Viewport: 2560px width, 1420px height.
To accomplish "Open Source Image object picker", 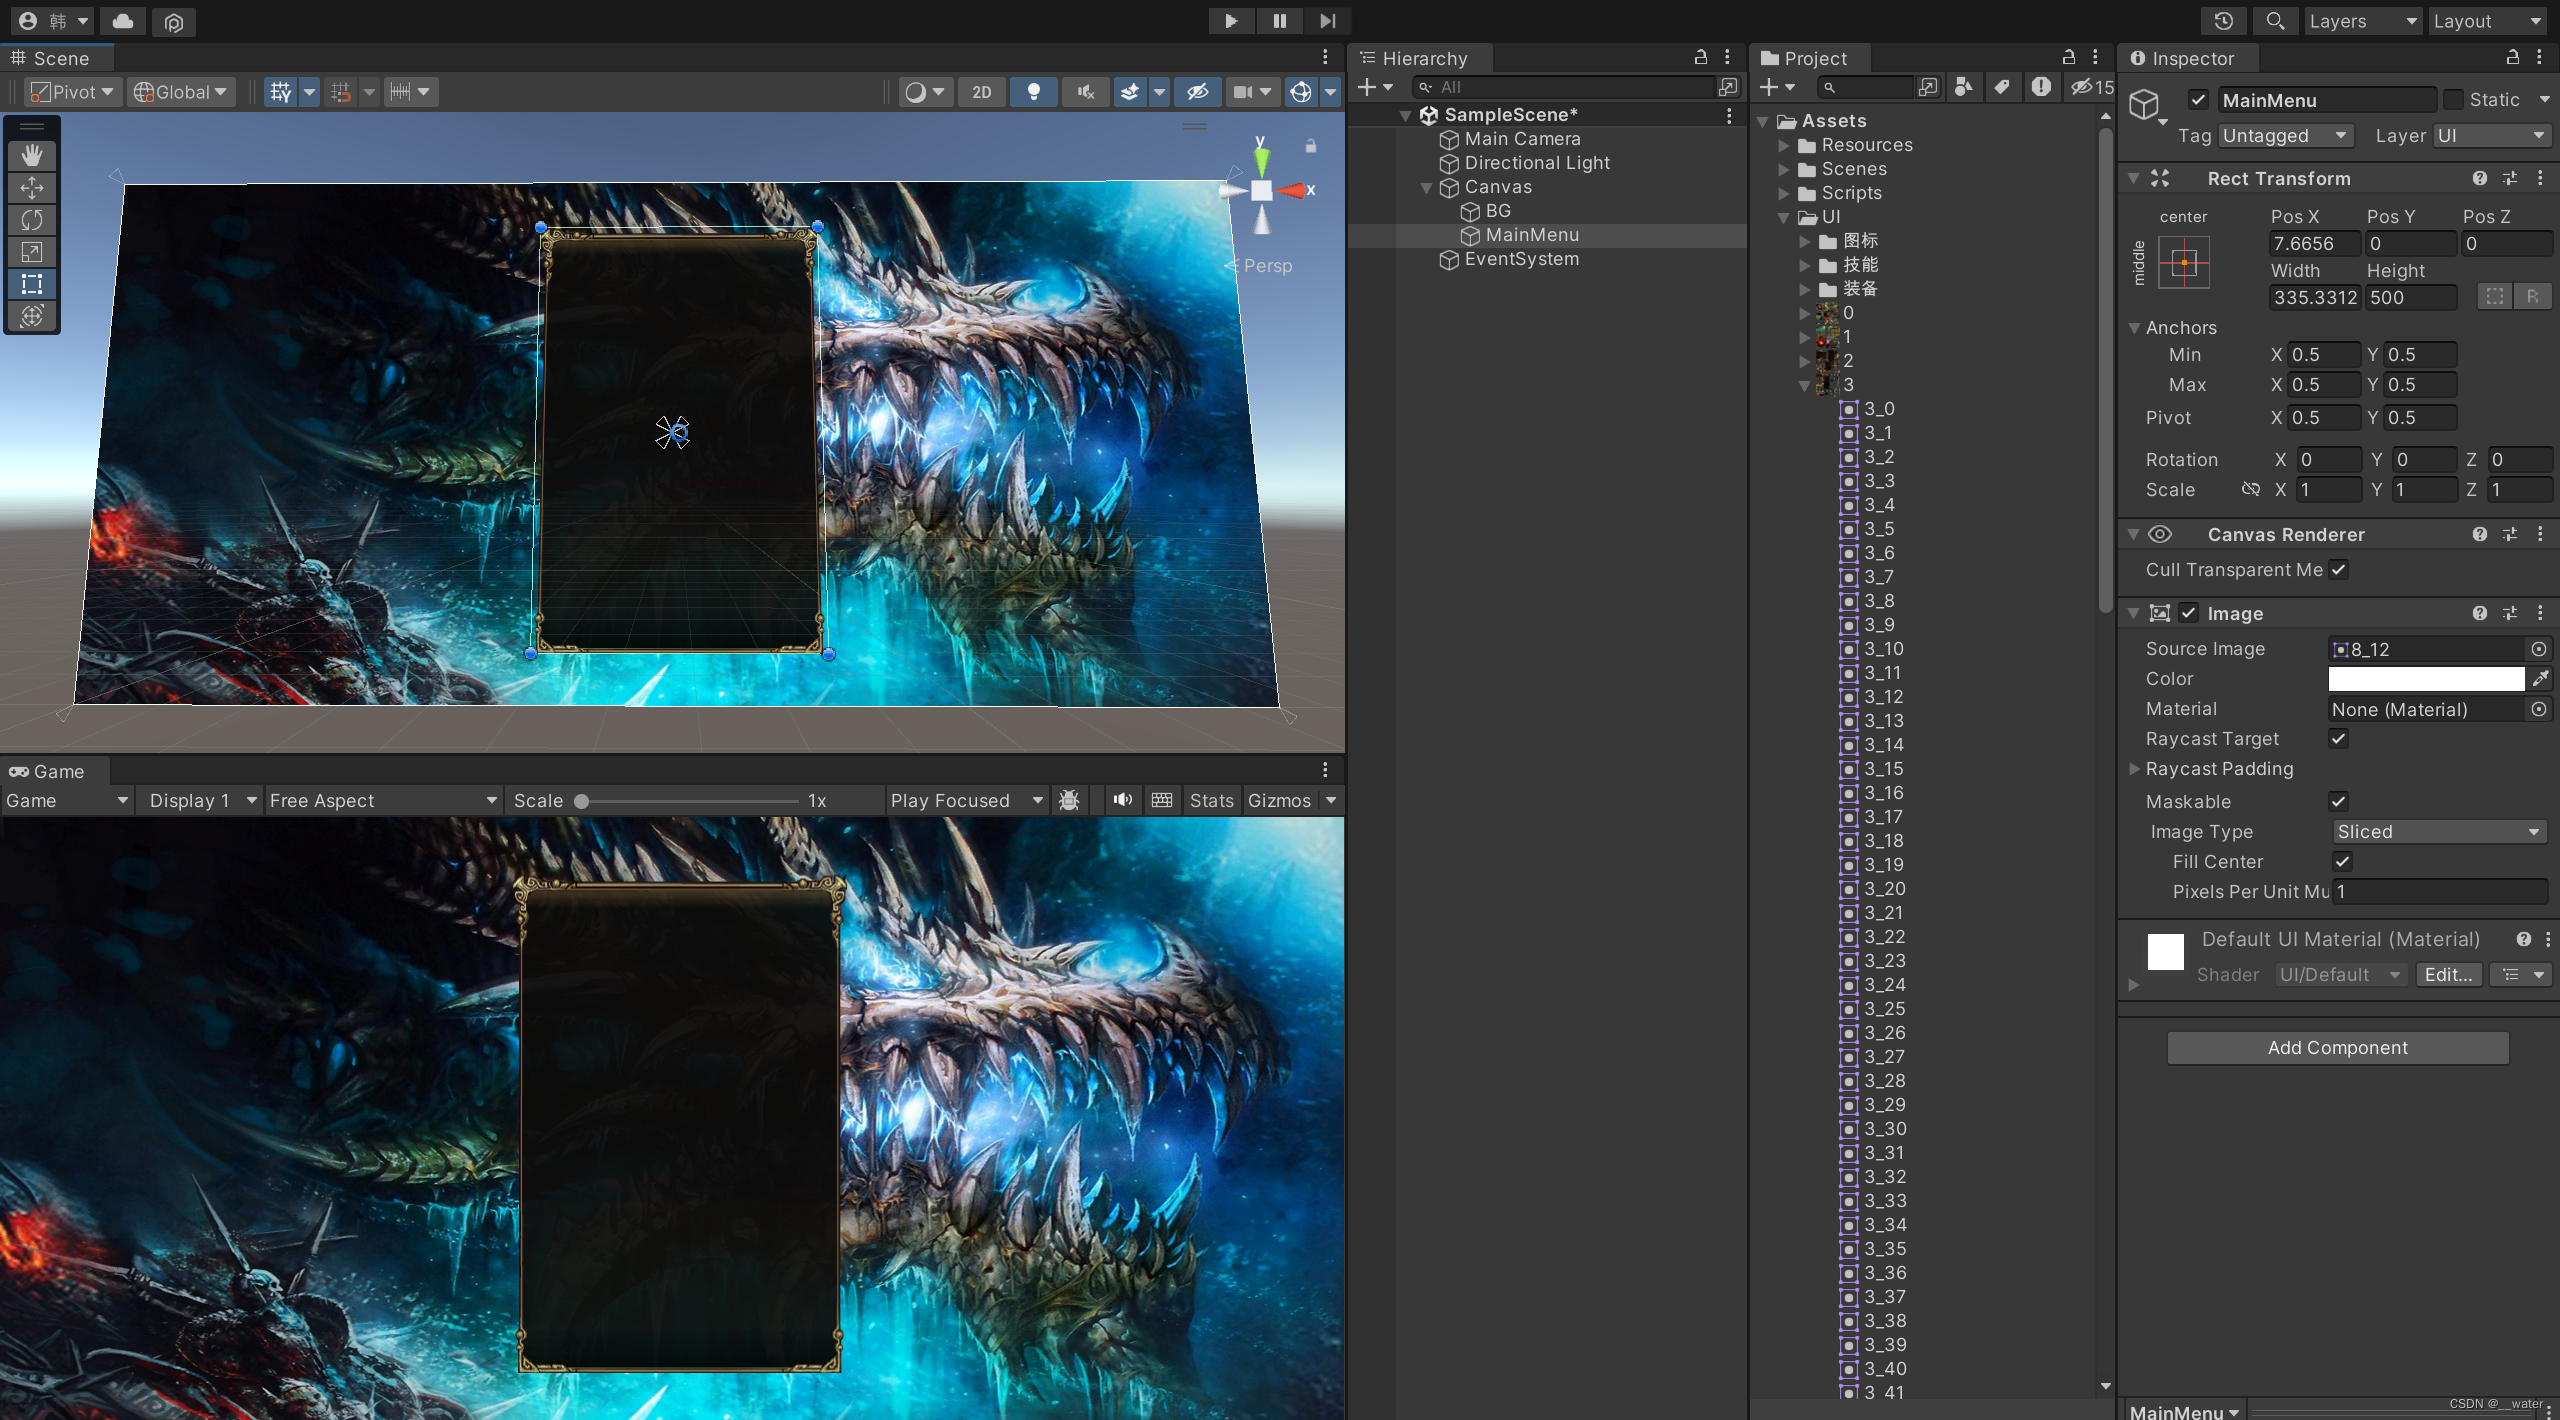I will click(2538, 649).
